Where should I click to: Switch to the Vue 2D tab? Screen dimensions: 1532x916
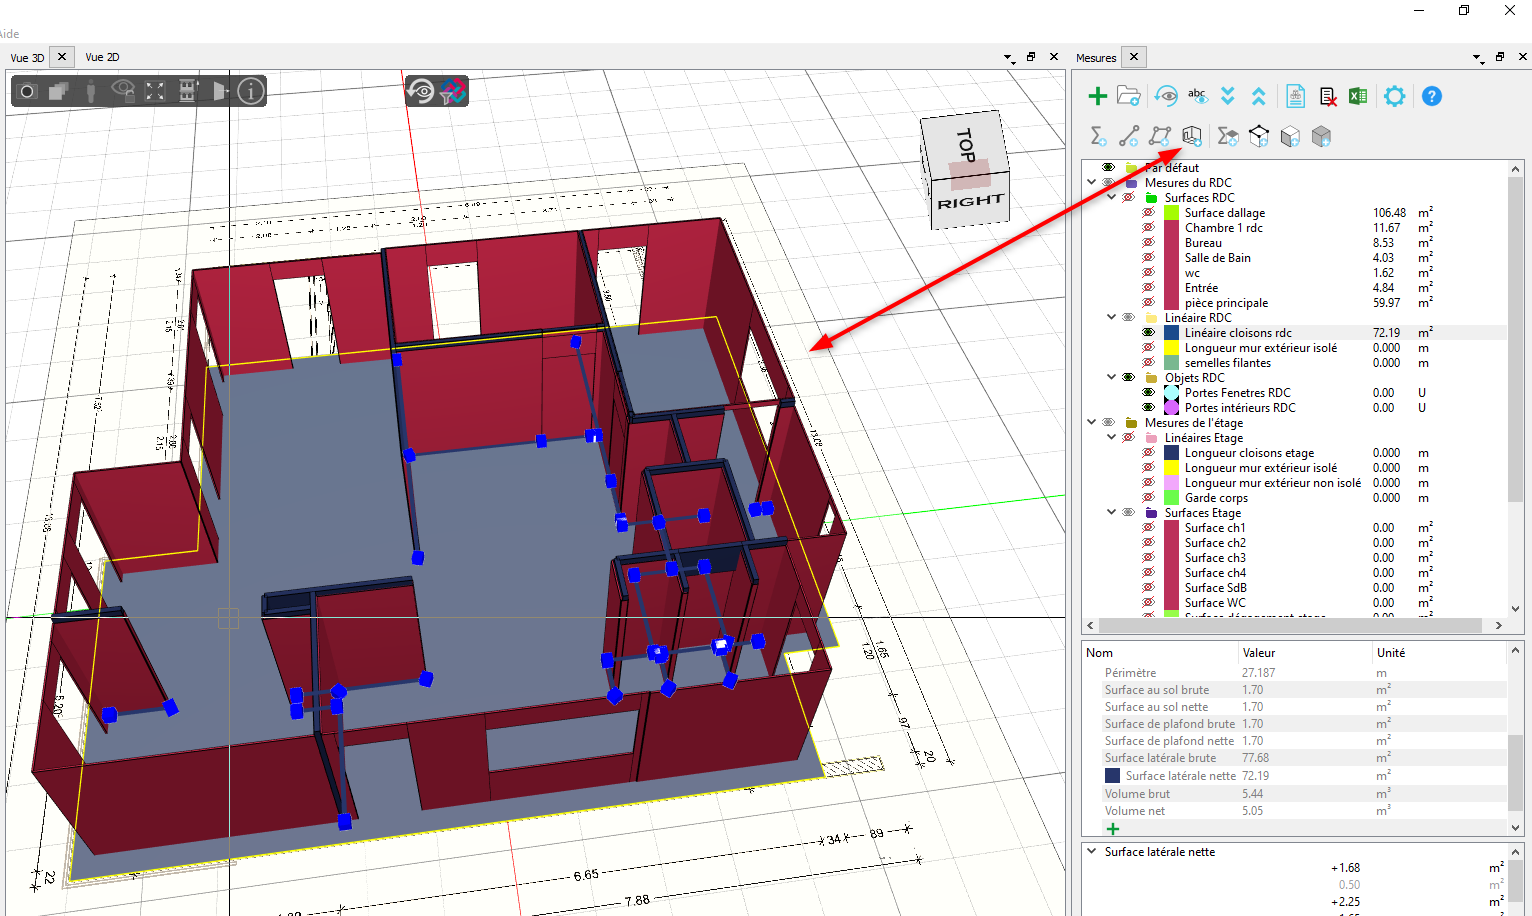tap(102, 57)
